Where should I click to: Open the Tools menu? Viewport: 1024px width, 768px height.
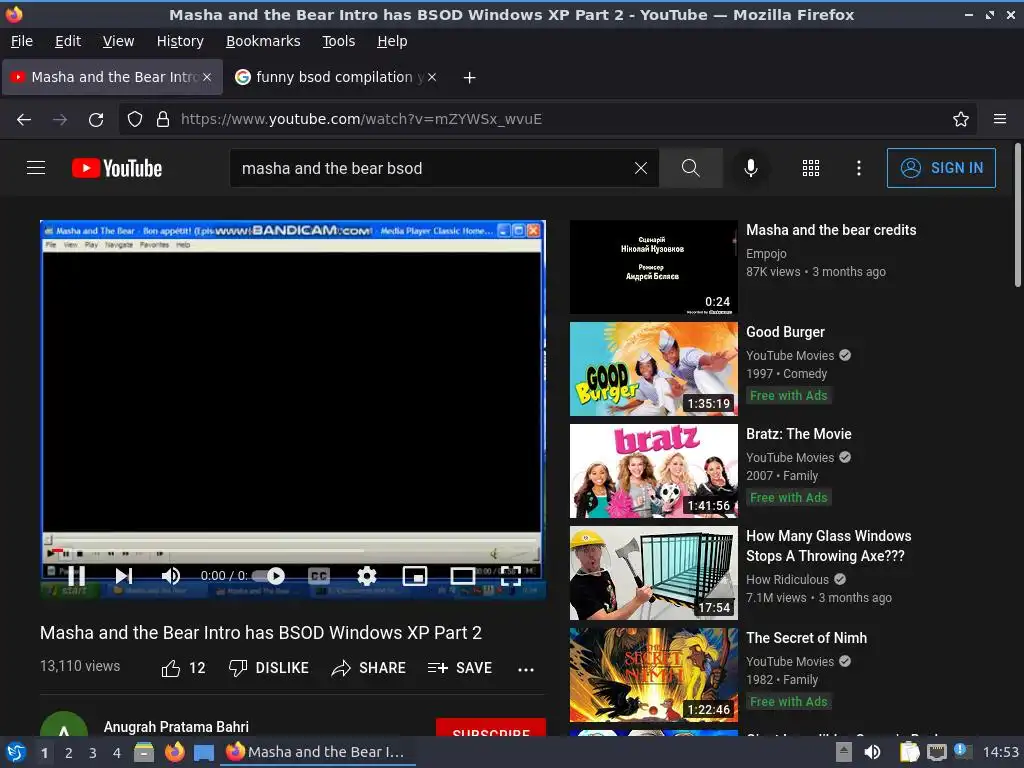[x=338, y=41]
